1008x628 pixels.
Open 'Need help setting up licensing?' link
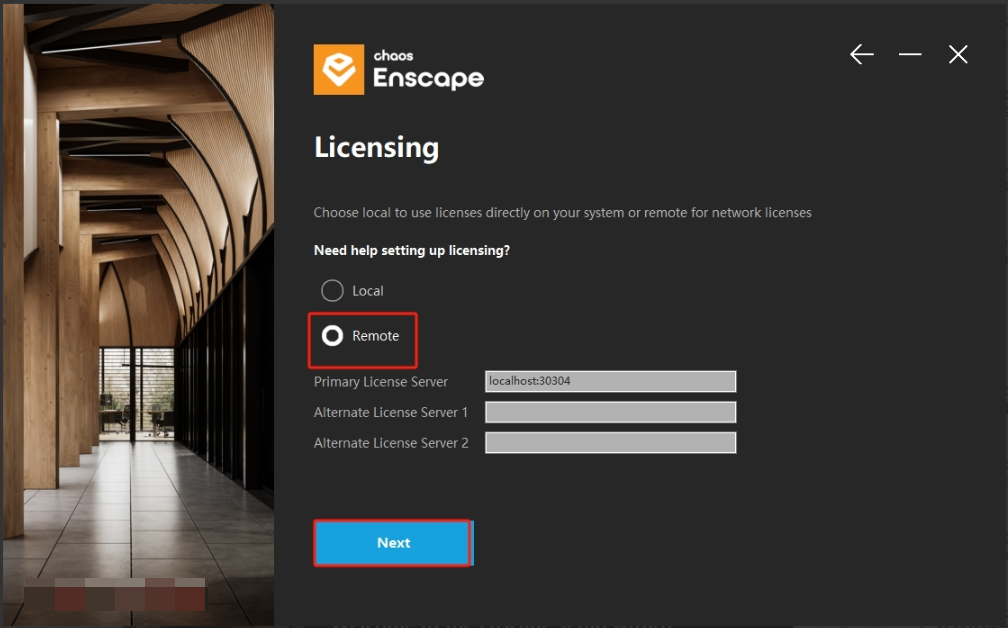[412, 250]
